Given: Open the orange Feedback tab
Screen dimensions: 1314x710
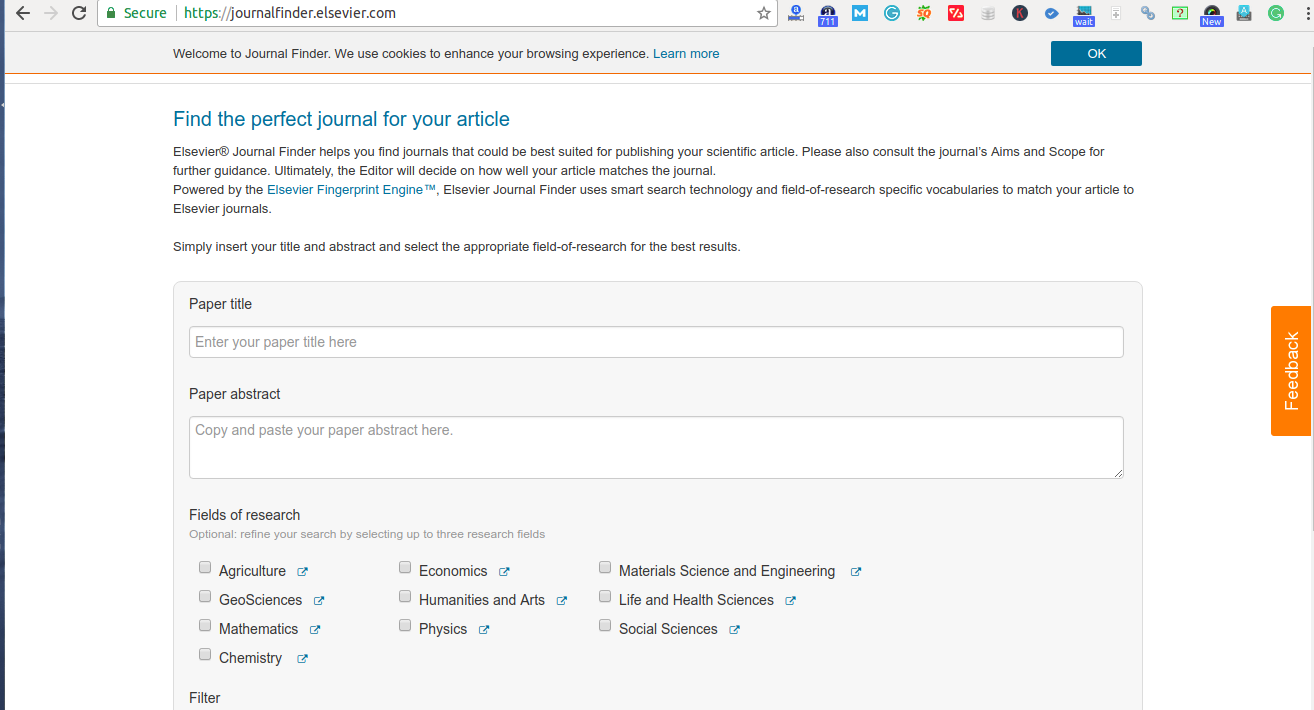Looking at the screenshot, I should pyautogui.click(x=1291, y=371).
